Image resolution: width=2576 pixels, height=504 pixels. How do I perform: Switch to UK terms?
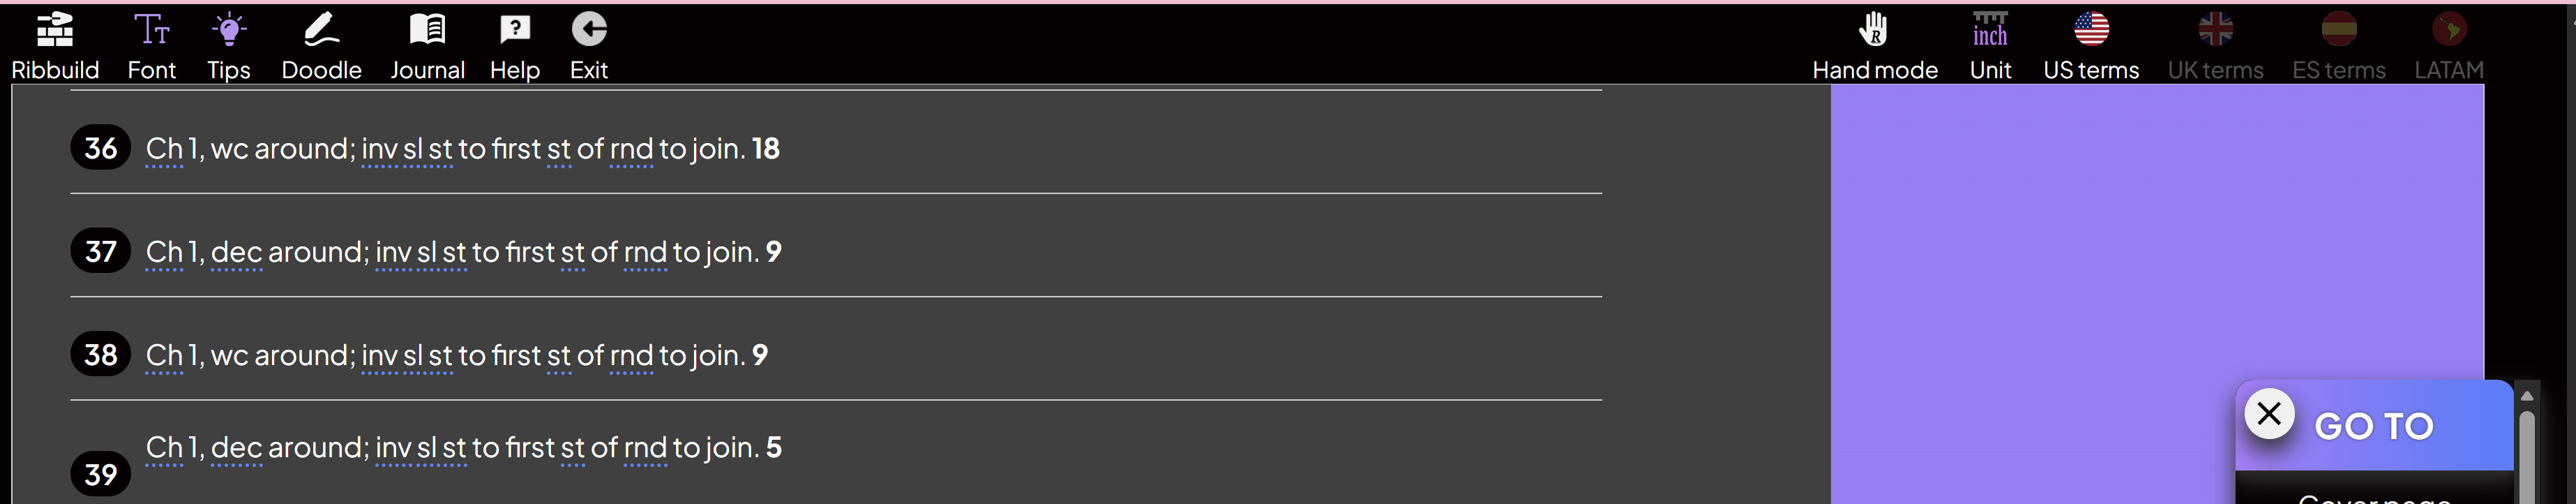[2215, 45]
